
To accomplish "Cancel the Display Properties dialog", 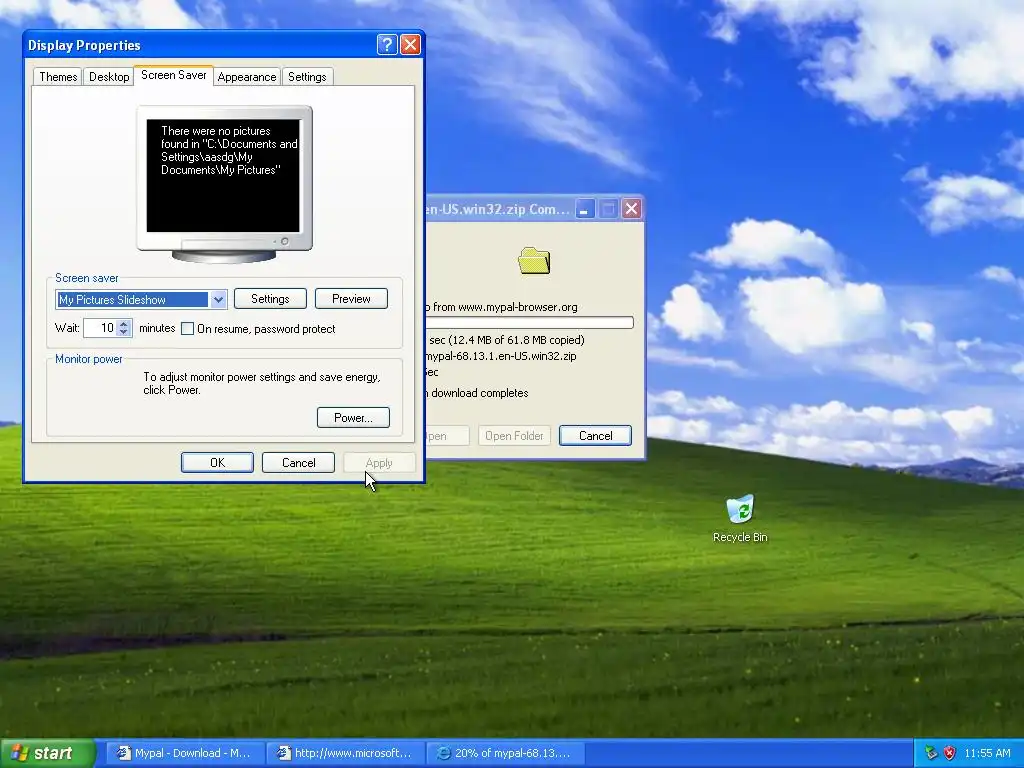I will 298,462.
